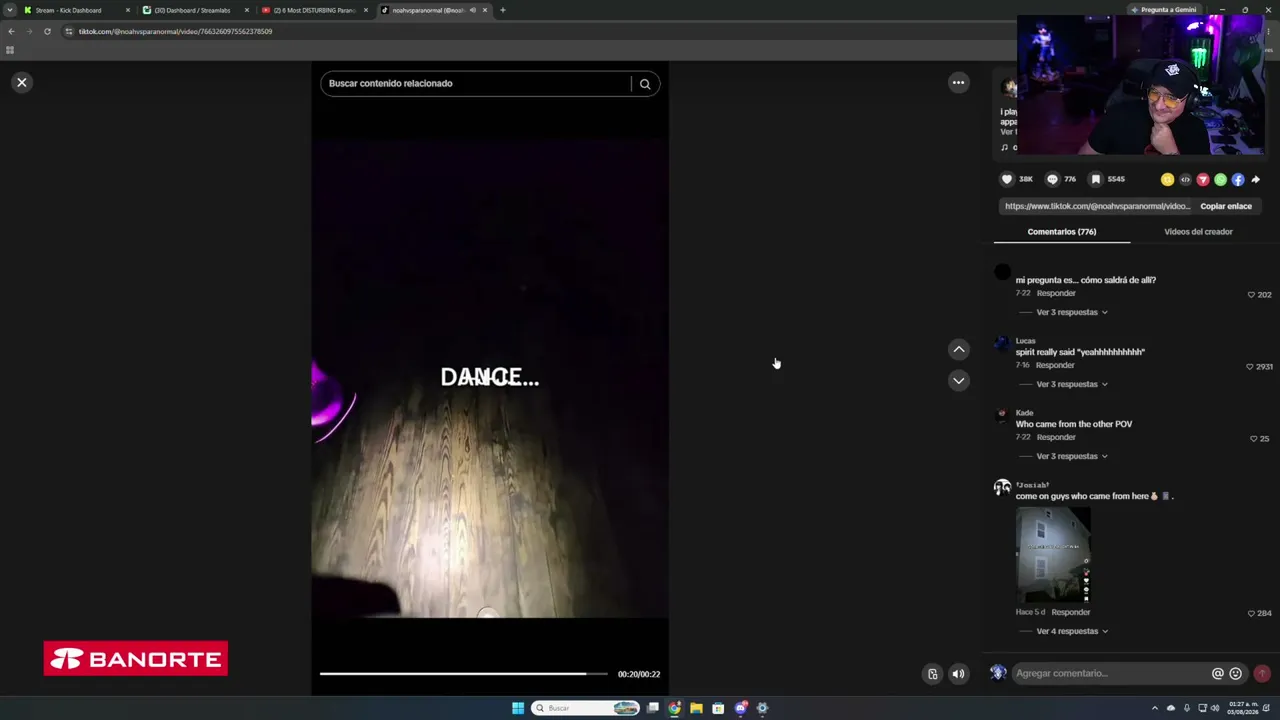1280x720 pixels.
Task: Go to previous video with up arrow
Action: pyautogui.click(x=958, y=349)
